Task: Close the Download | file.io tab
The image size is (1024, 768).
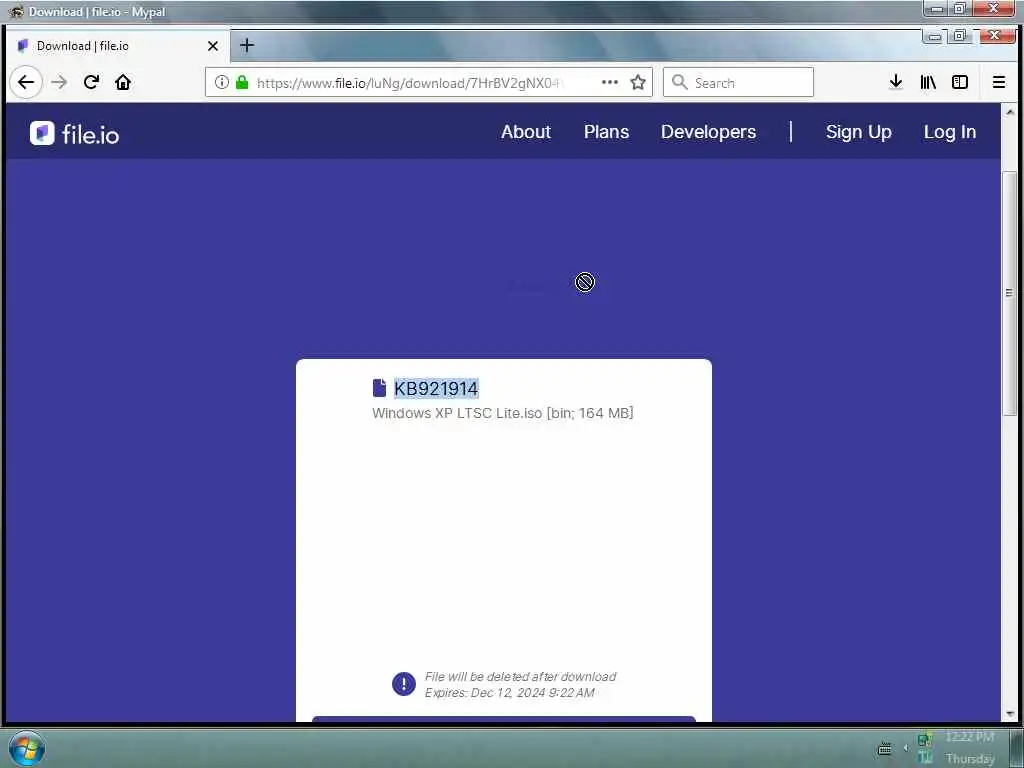Action: point(212,46)
